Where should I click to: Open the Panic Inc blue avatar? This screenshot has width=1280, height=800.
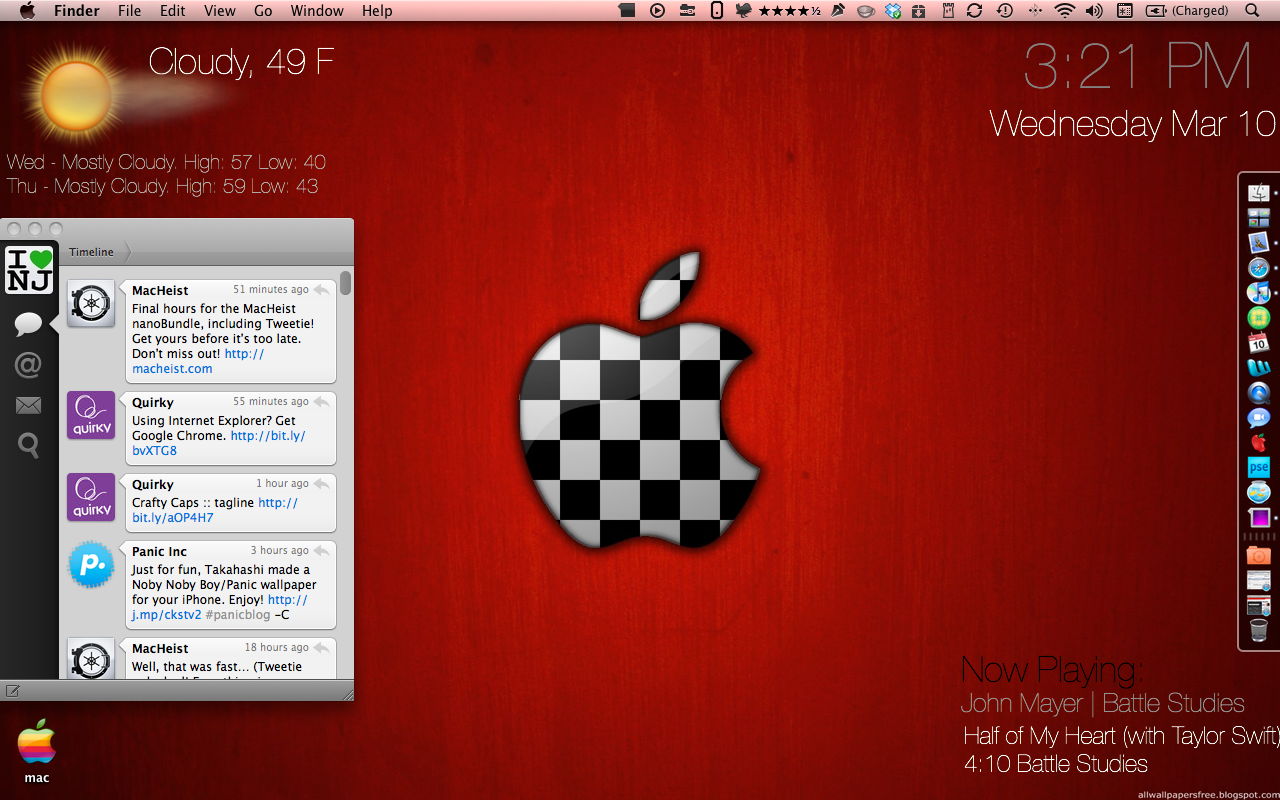point(91,565)
